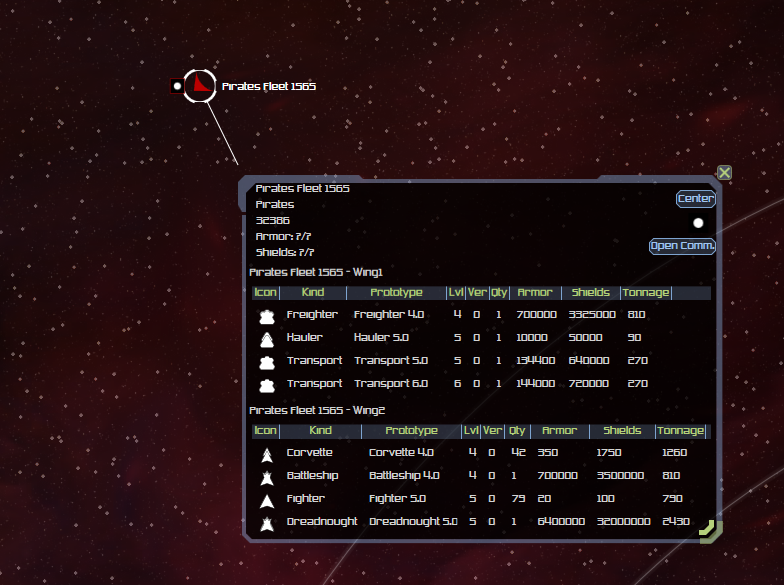Click 'Pirates Fleet 1565 - Wing1' heading
784x585 pixels.
point(316,272)
